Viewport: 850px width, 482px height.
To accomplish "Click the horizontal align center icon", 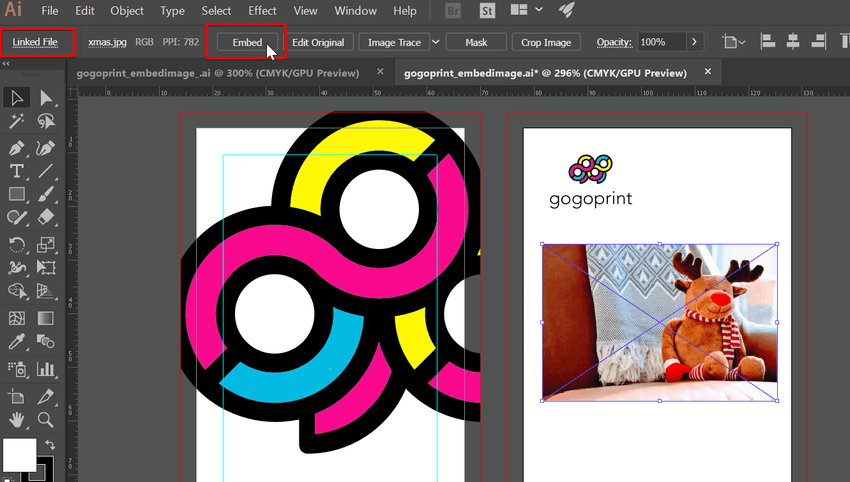I will point(794,42).
